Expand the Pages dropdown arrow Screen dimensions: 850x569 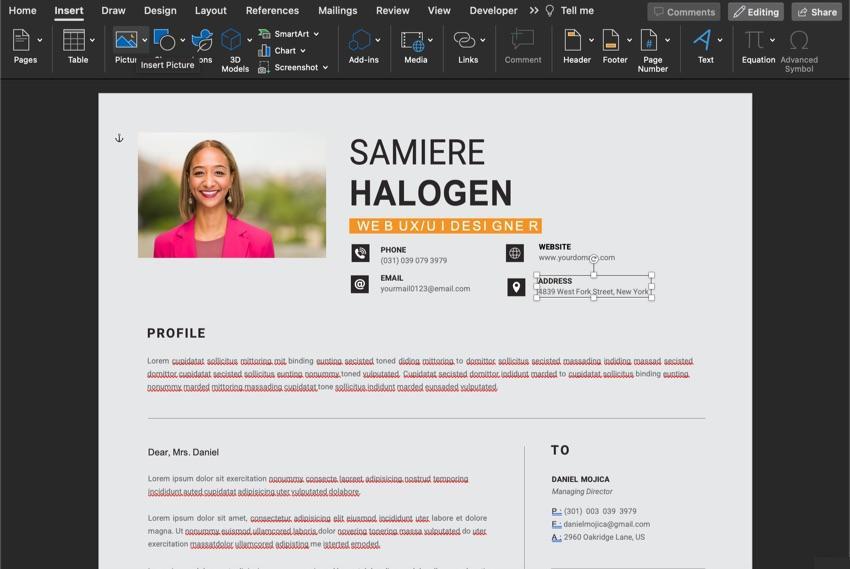click(40, 40)
